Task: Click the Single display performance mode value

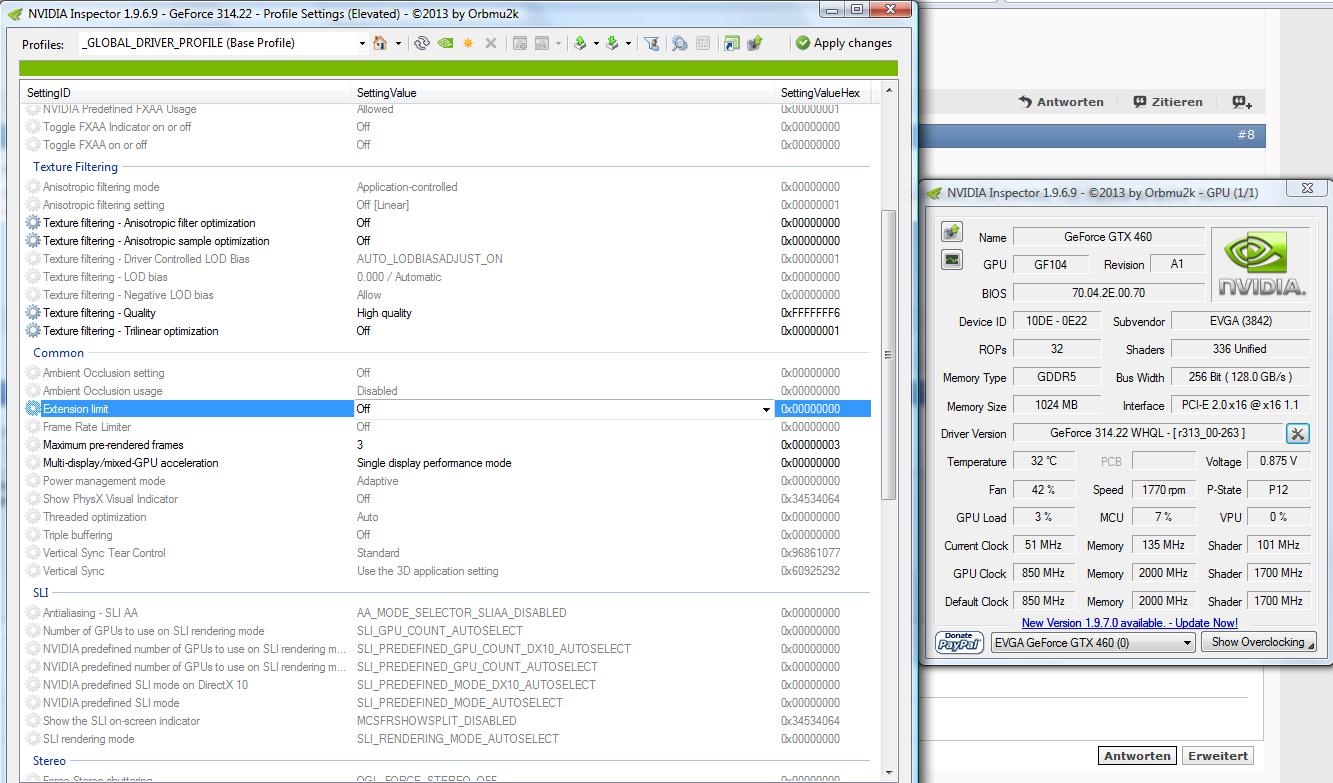Action: [434, 463]
